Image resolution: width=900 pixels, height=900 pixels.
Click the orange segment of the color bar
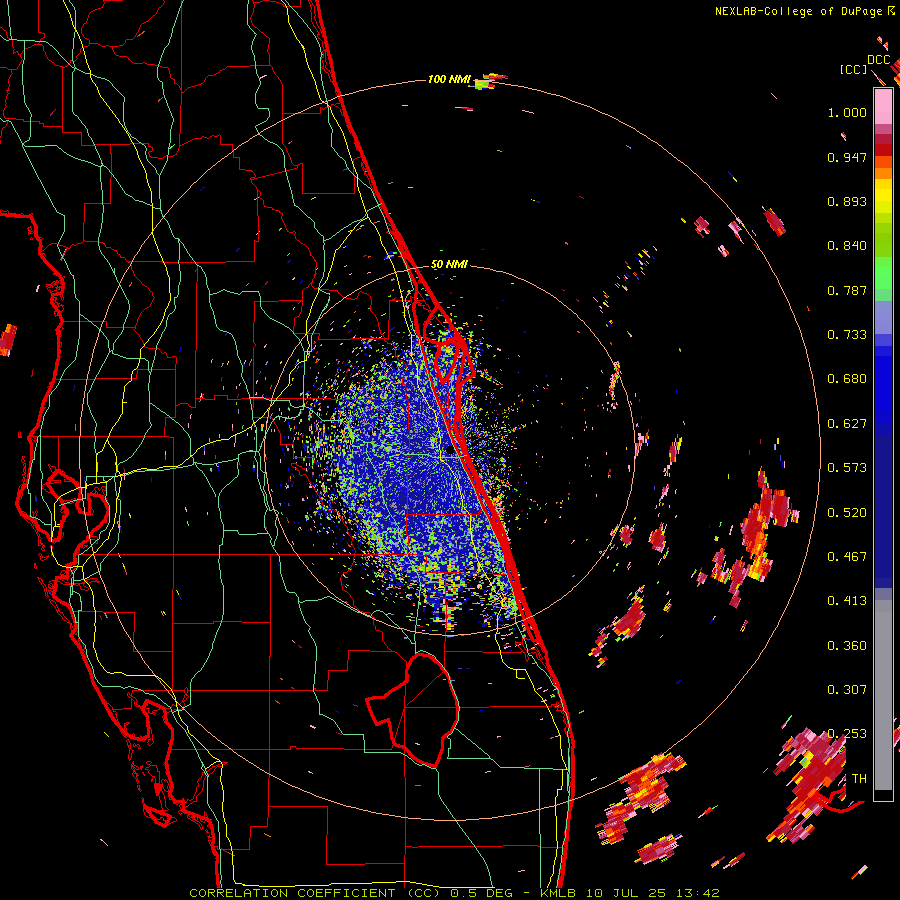click(883, 168)
